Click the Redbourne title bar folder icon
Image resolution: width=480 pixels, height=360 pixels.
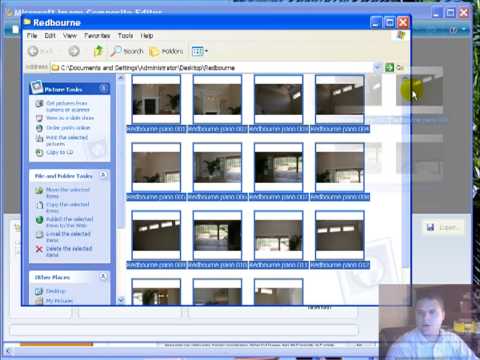(27, 22)
